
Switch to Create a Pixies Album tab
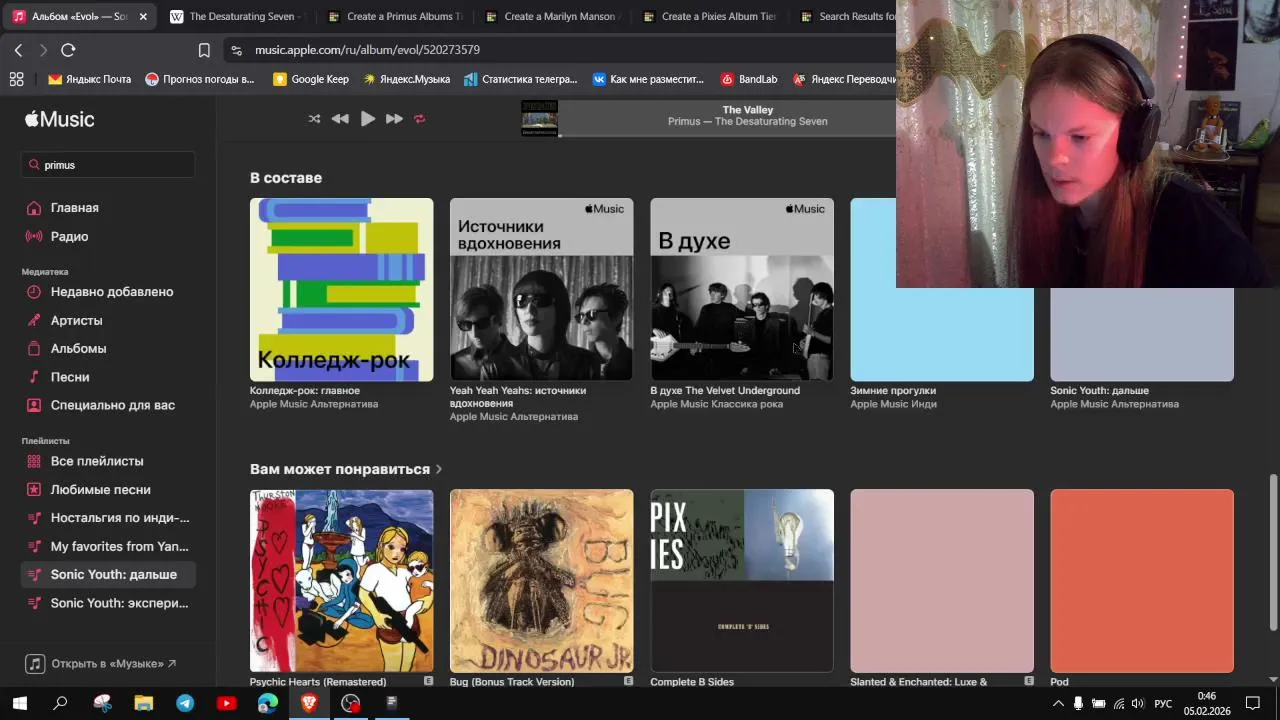(x=710, y=16)
